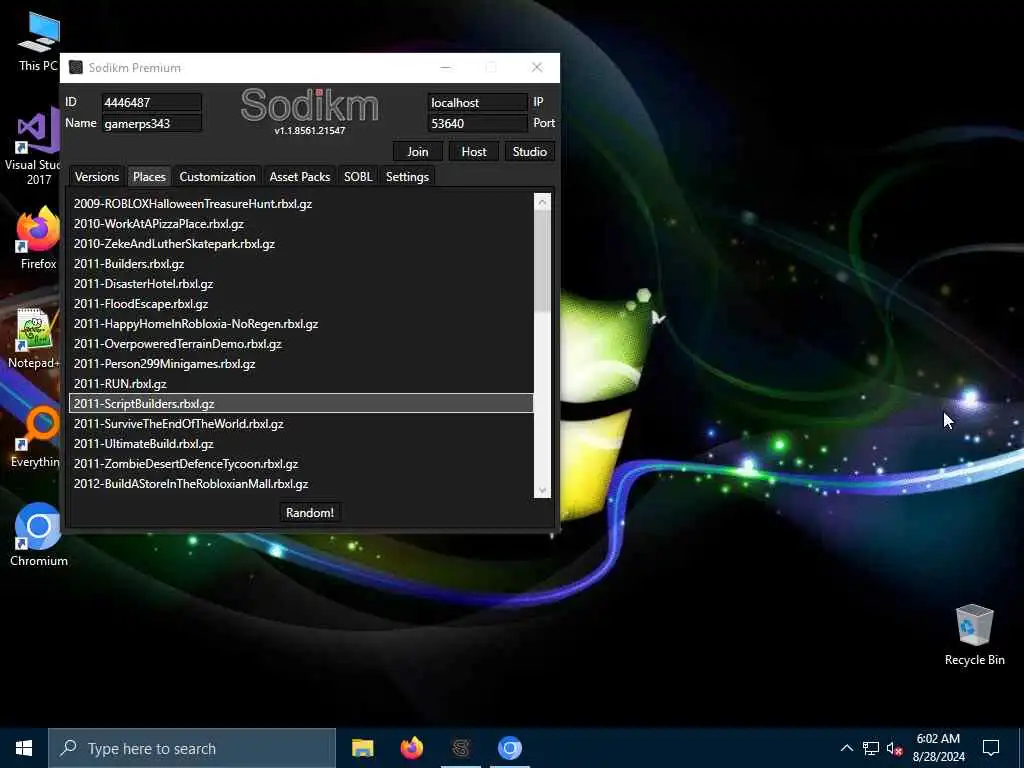Show hidden system tray icons
This screenshot has width=1024, height=768.
[x=846, y=748]
